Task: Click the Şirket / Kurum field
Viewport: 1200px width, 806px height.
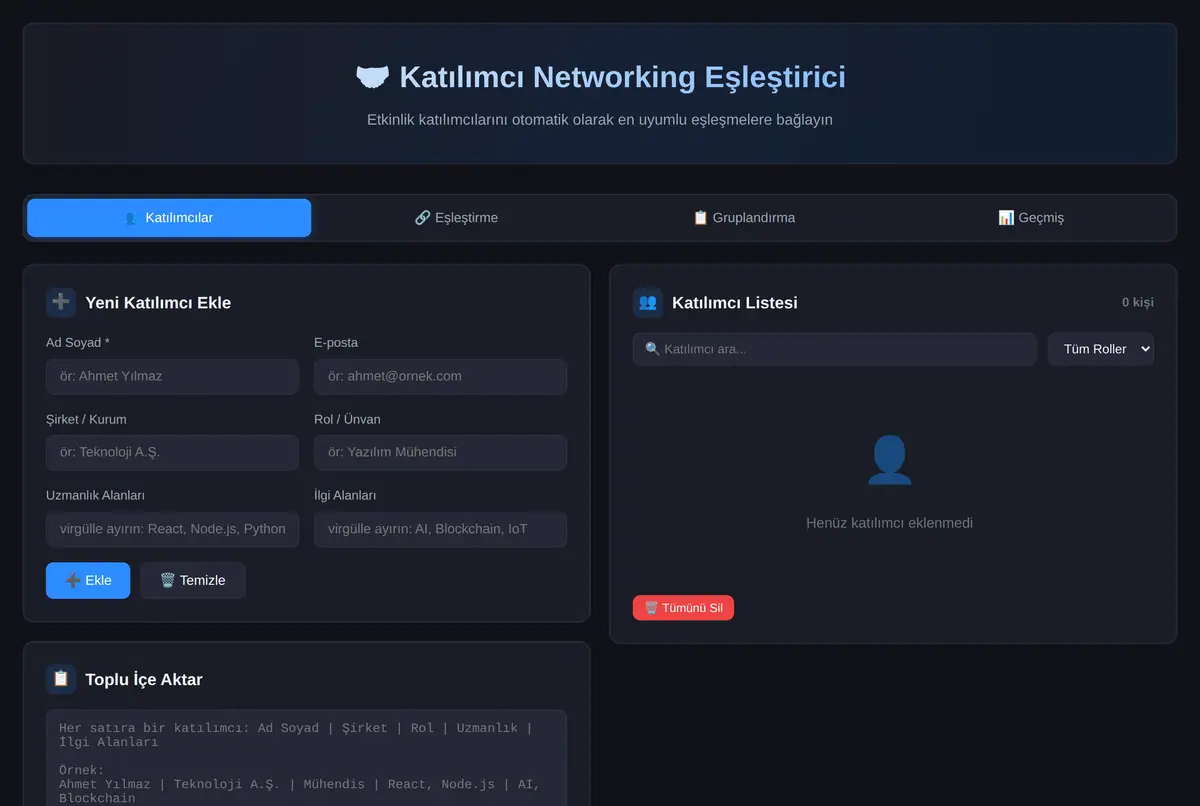Action: (x=172, y=452)
